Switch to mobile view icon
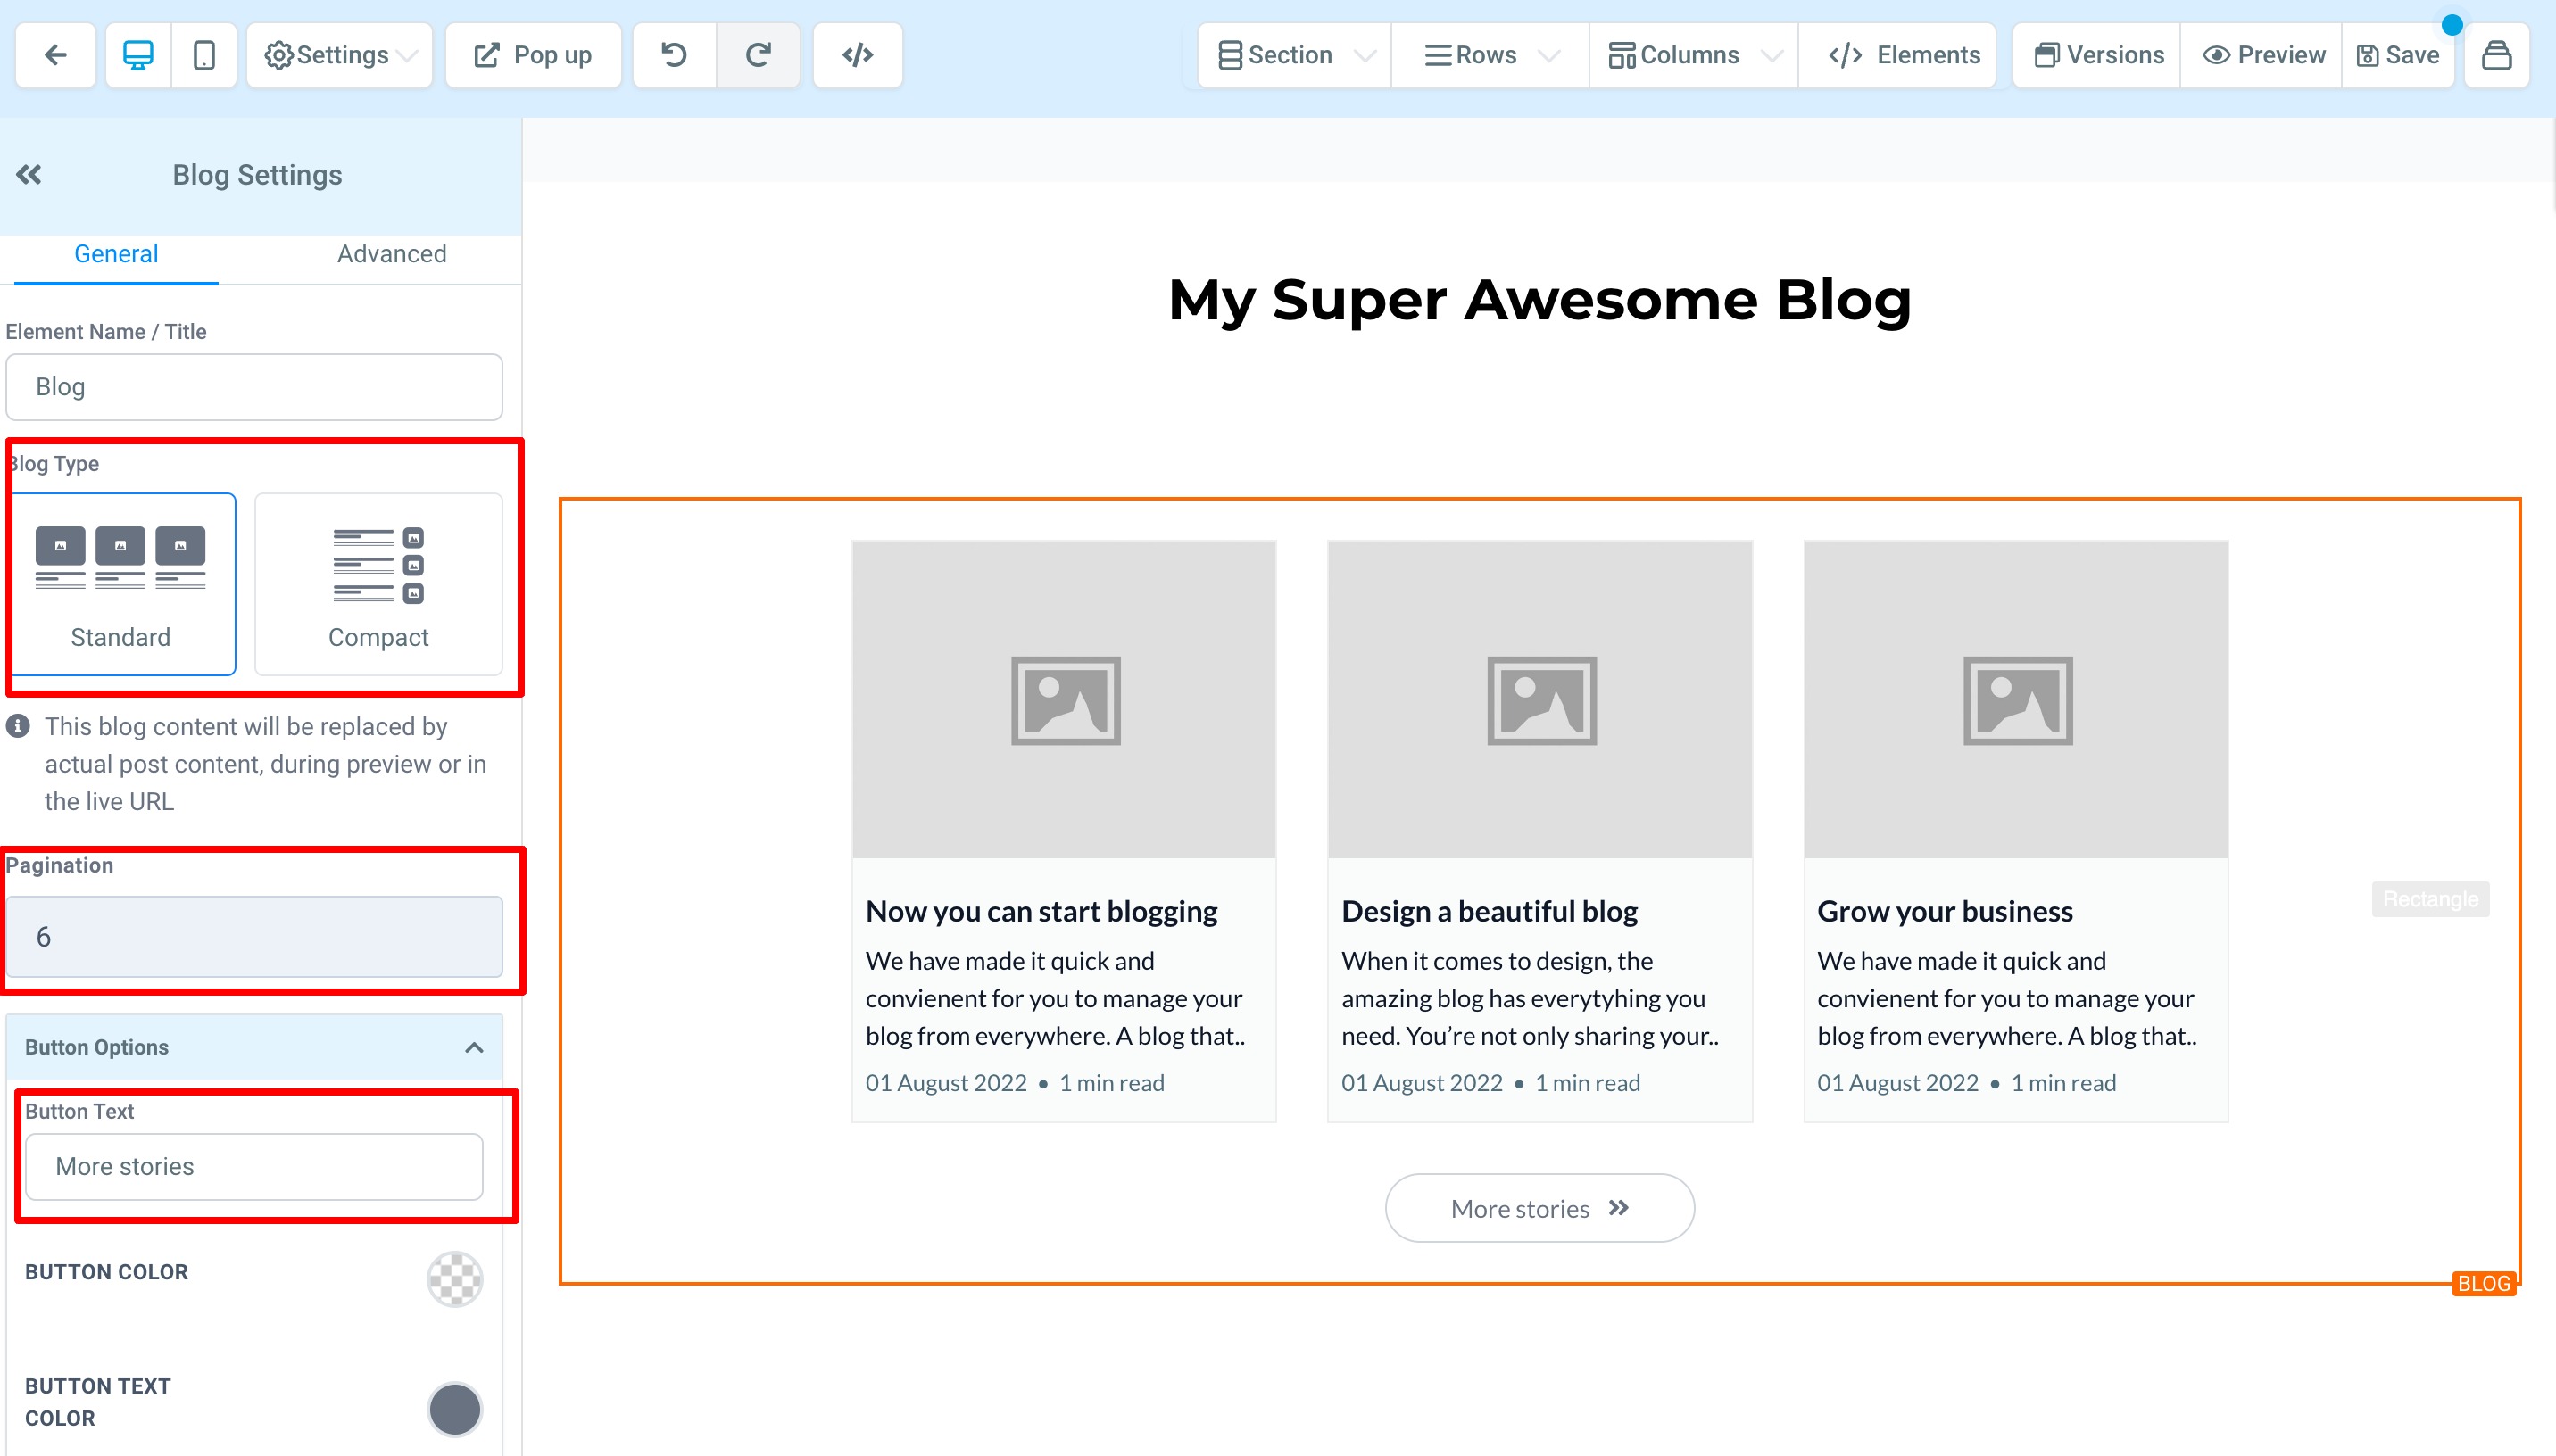 click(x=204, y=55)
